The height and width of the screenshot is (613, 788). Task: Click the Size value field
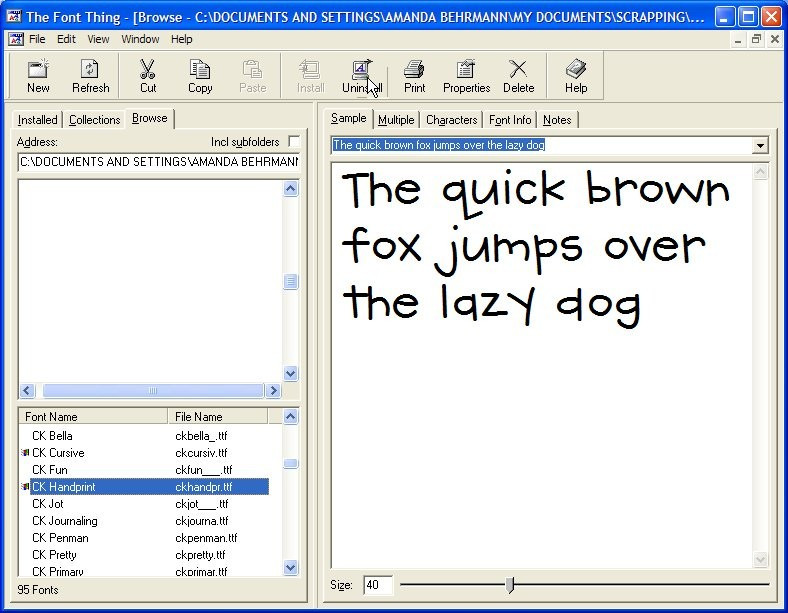tap(377, 585)
